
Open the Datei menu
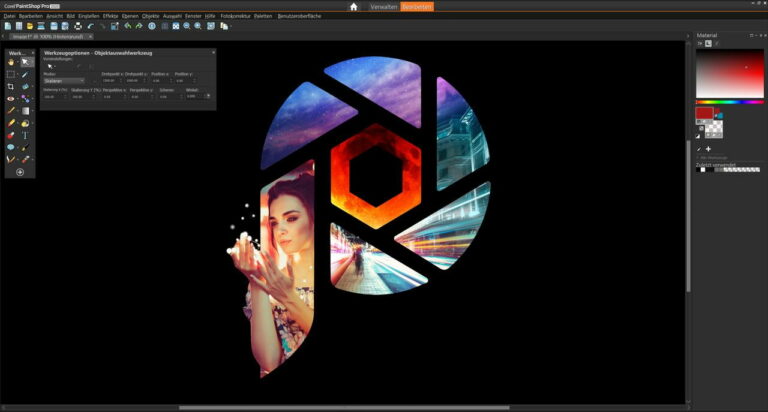point(9,16)
